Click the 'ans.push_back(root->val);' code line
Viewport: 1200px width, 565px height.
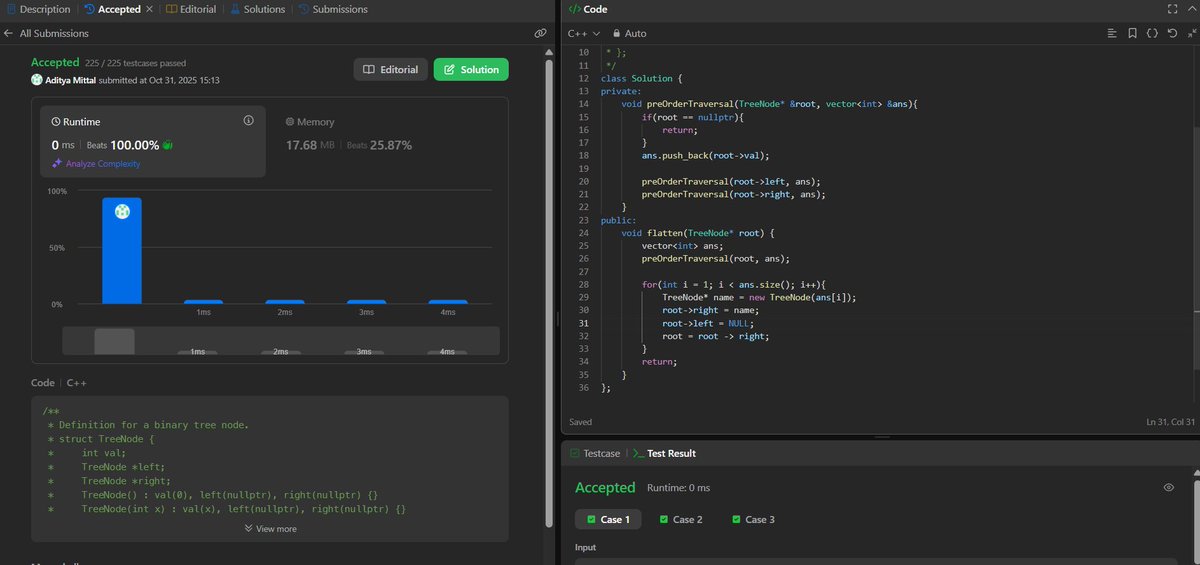(706, 155)
